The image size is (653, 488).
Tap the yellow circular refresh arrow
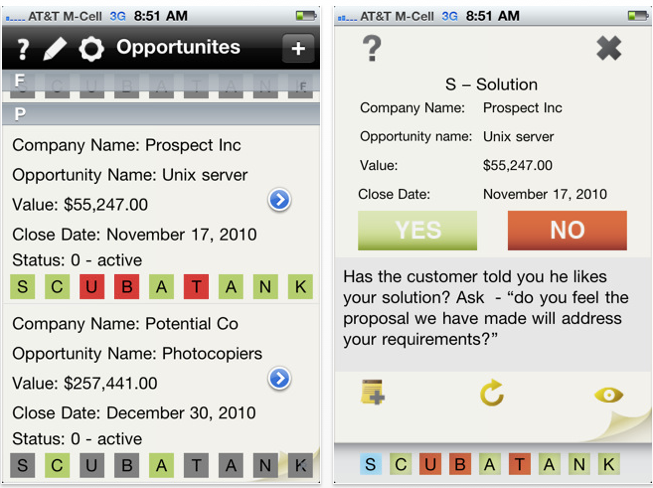(492, 392)
